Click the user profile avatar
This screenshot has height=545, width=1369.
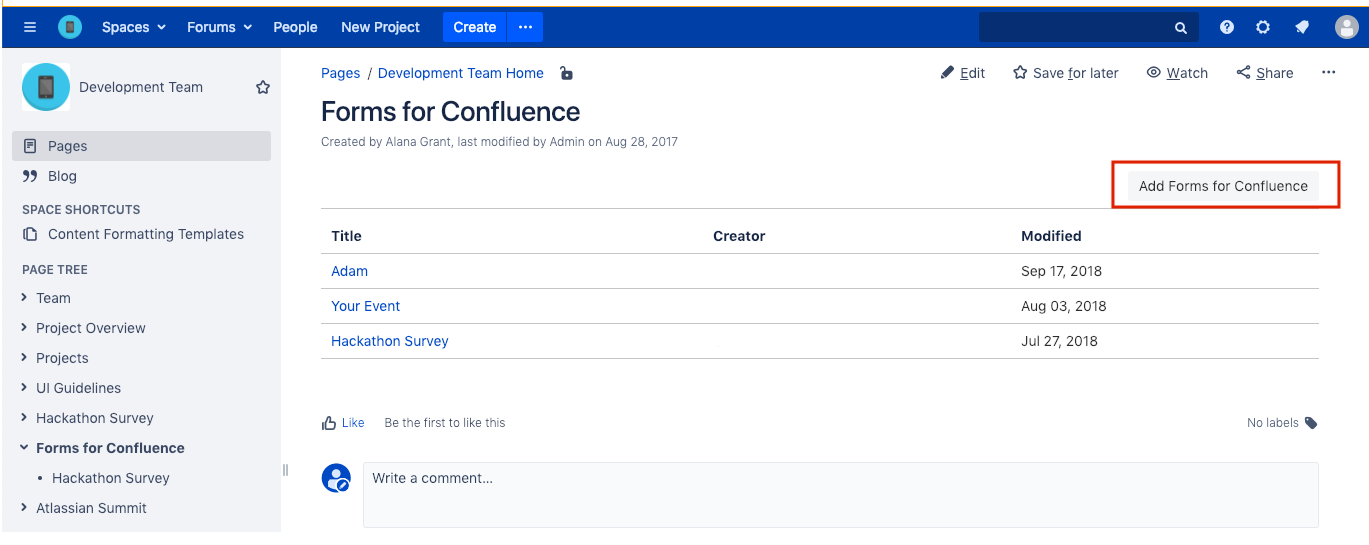click(1346, 27)
